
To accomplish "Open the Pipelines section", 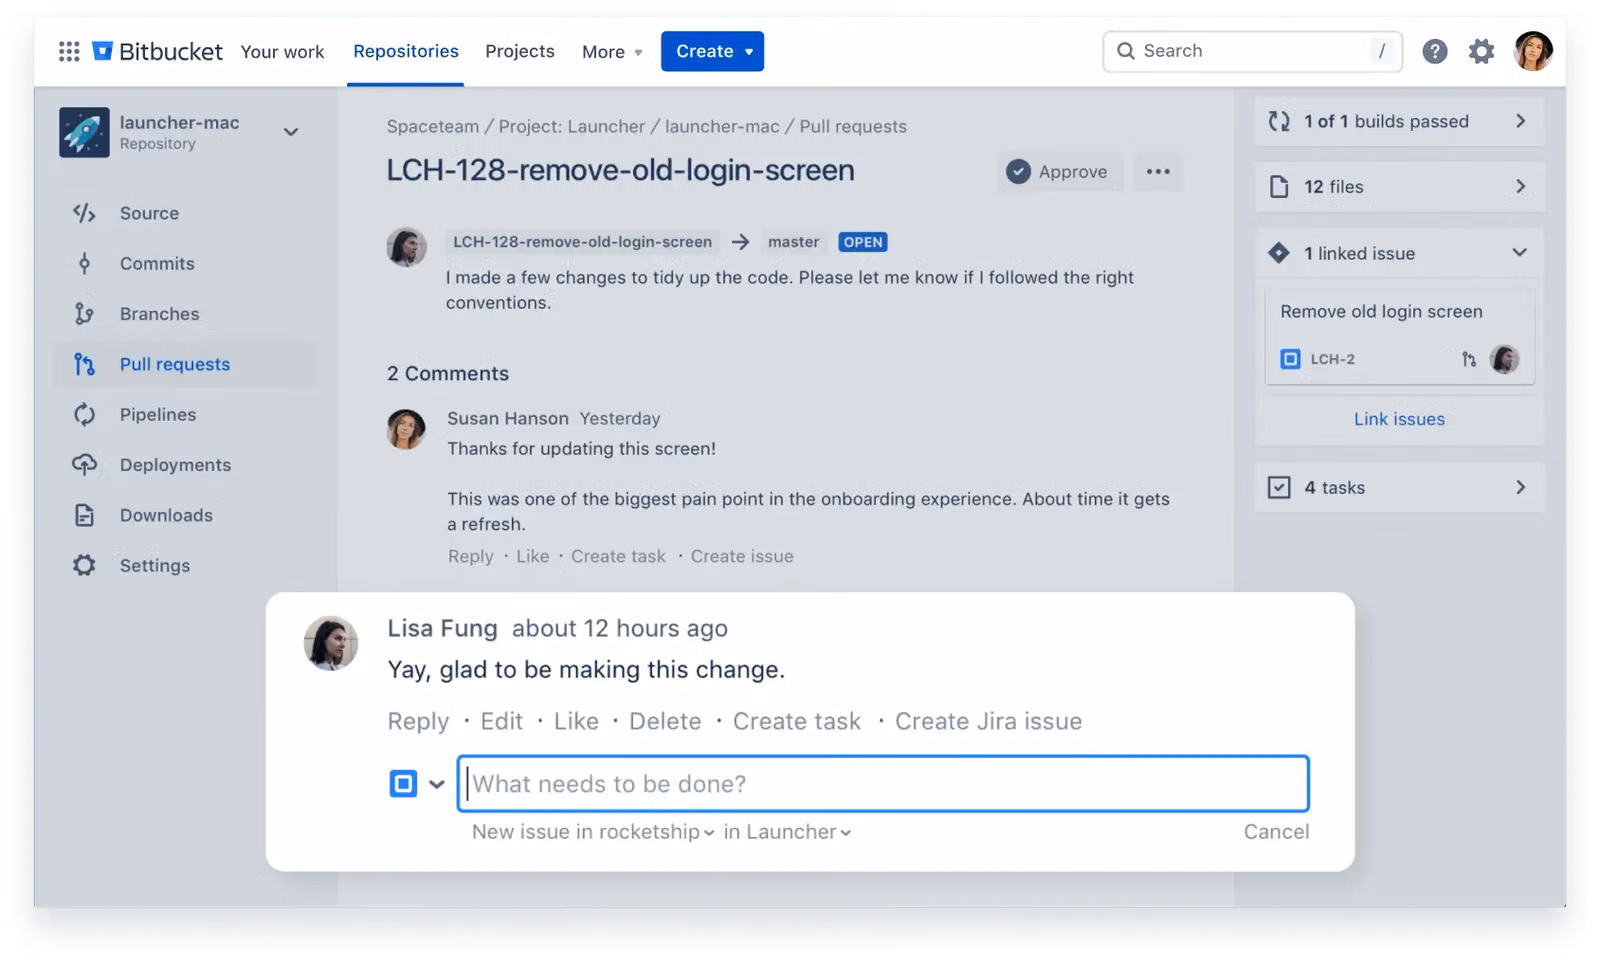I will pyautogui.click(x=158, y=414).
